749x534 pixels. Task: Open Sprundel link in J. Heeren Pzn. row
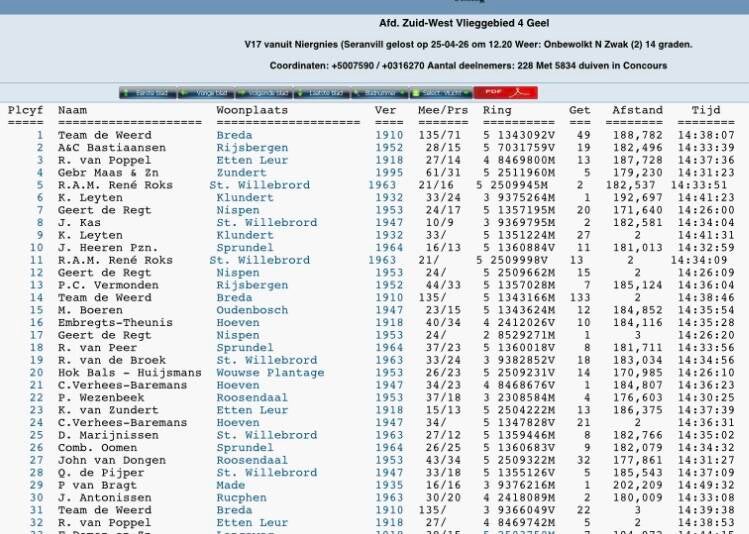(x=245, y=247)
